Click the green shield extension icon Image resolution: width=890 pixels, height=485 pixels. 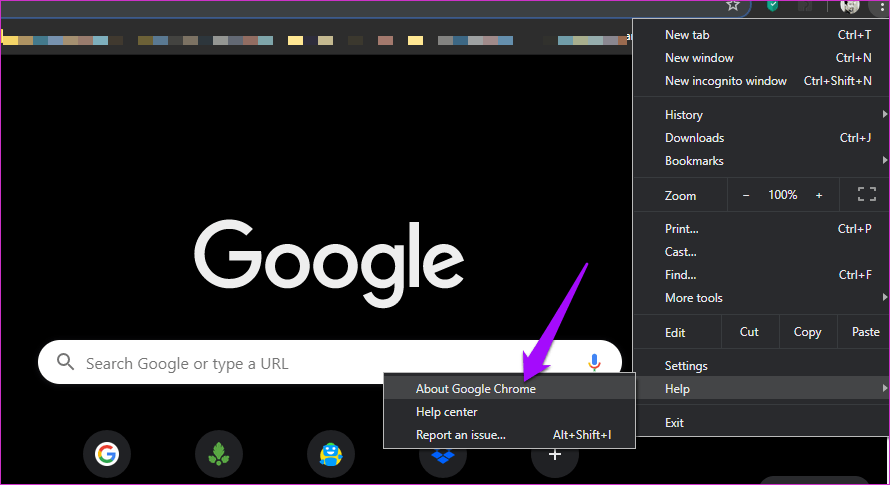click(773, 6)
